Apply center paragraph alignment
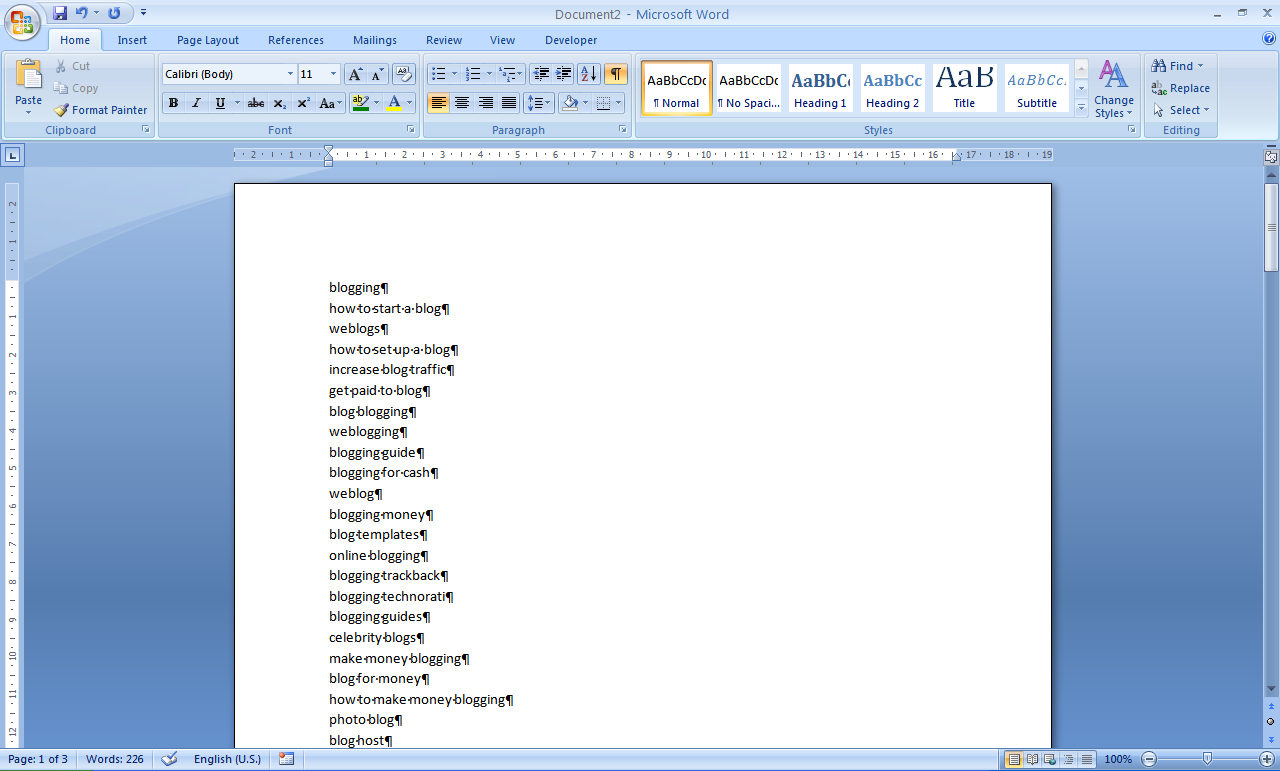Viewport: 1280px width, 771px height. point(461,103)
